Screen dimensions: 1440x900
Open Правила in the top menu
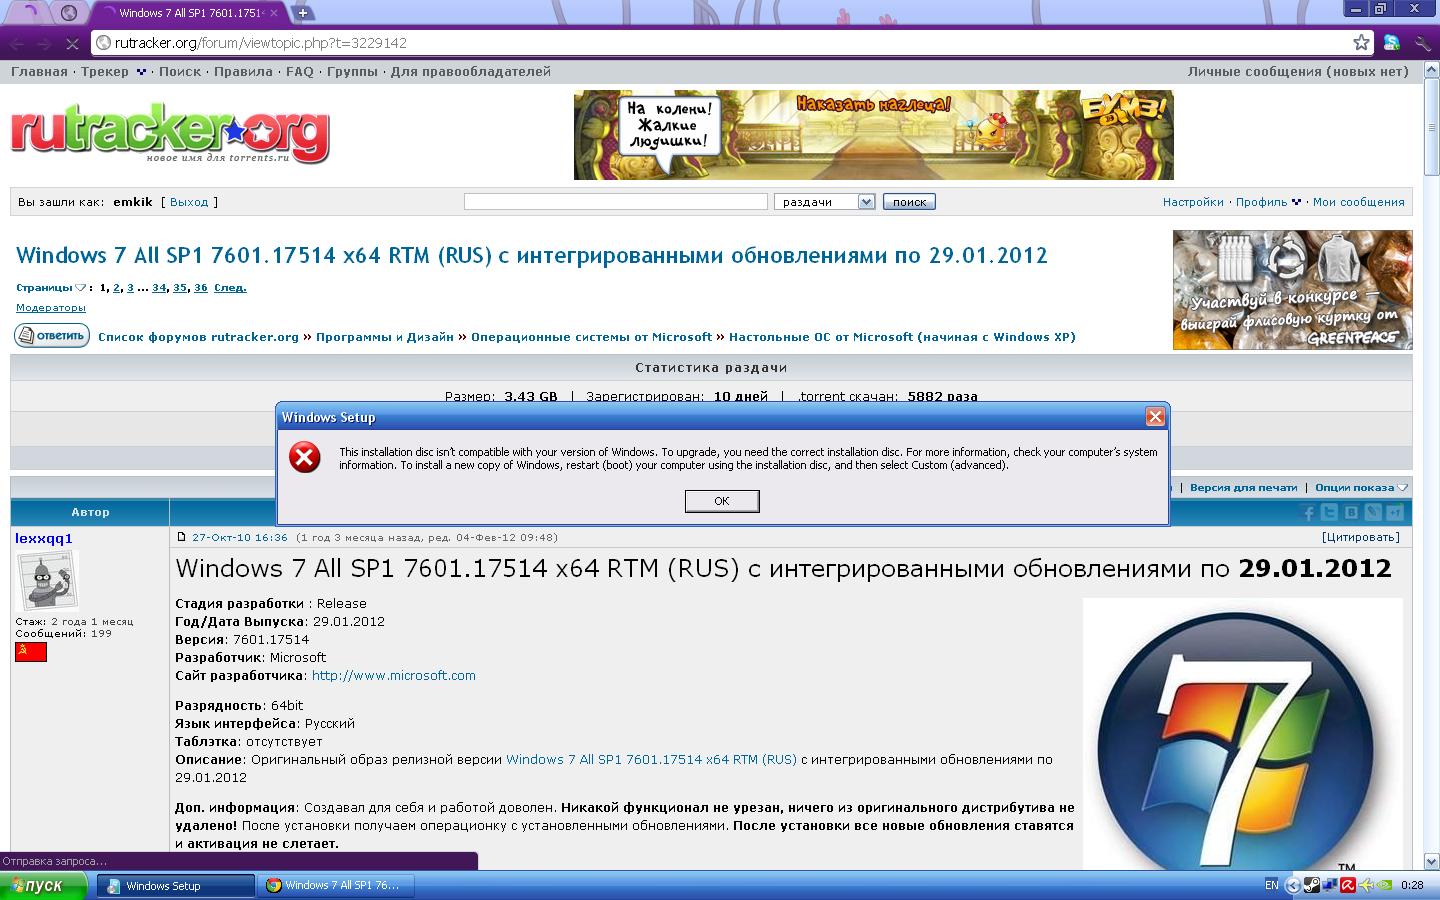[243, 72]
